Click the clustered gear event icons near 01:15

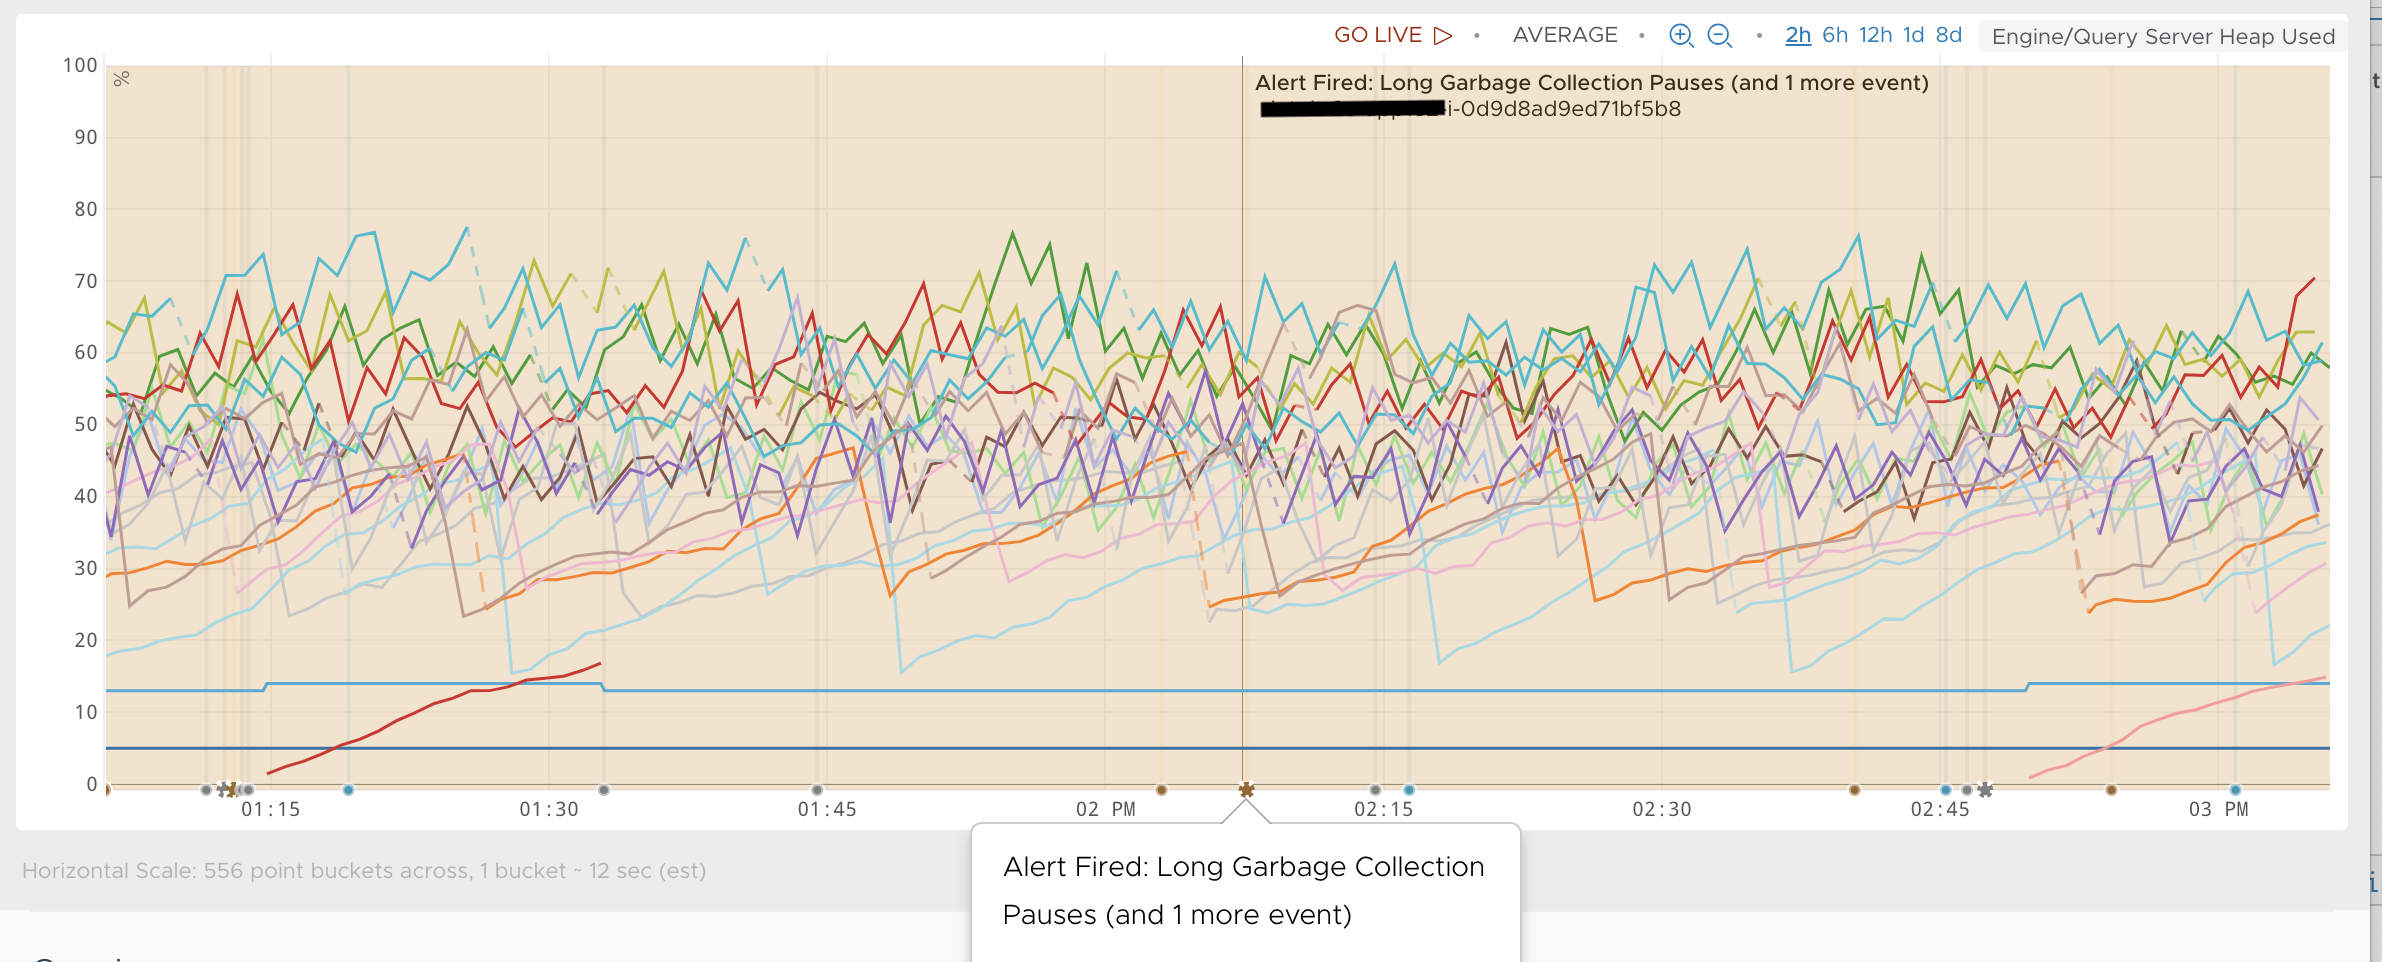click(x=226, y=790)
